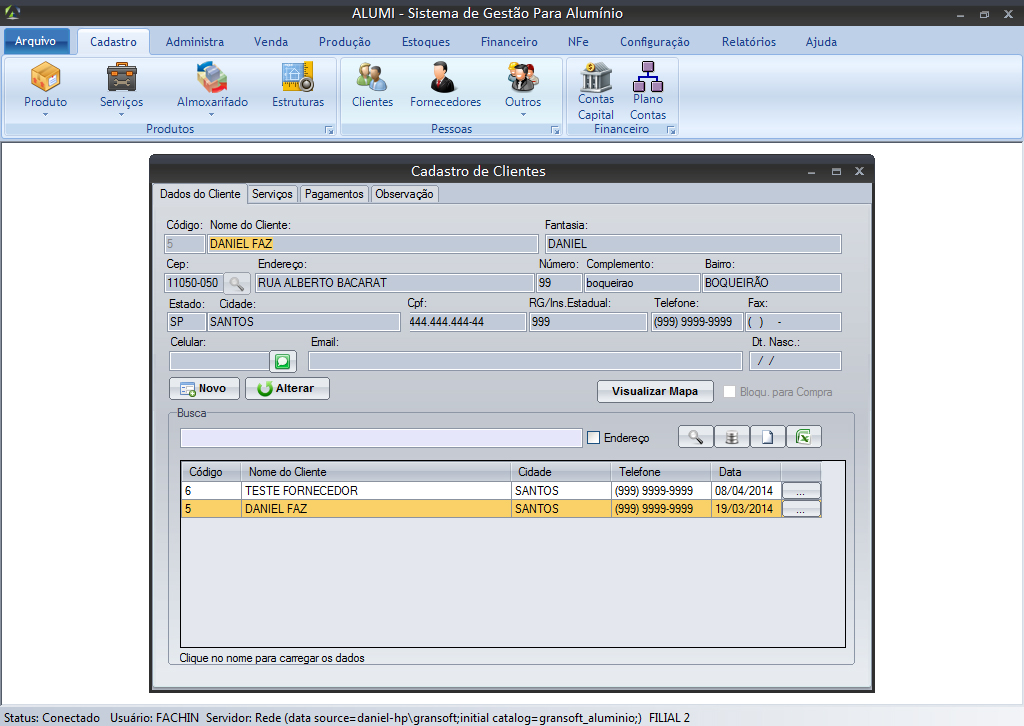
Task: Open the Outros people icon
Action: coord(522,77)
